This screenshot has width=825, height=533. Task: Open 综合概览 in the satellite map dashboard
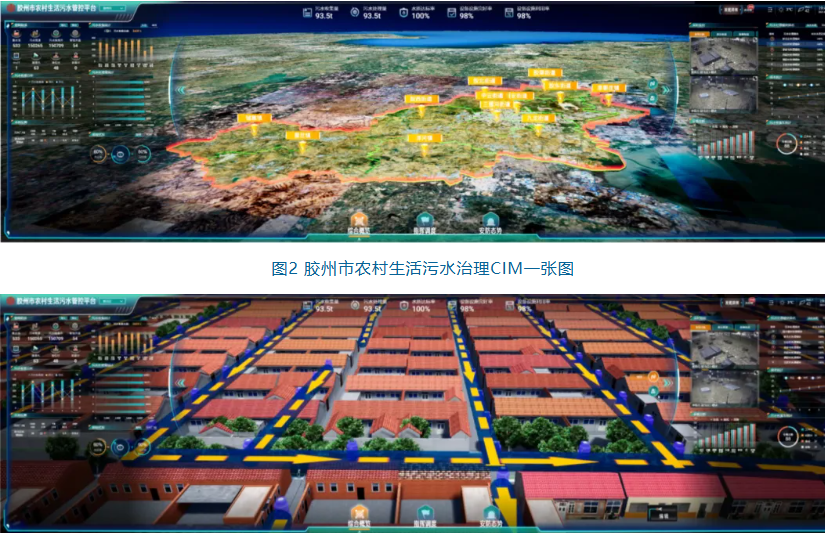(361, 221)
